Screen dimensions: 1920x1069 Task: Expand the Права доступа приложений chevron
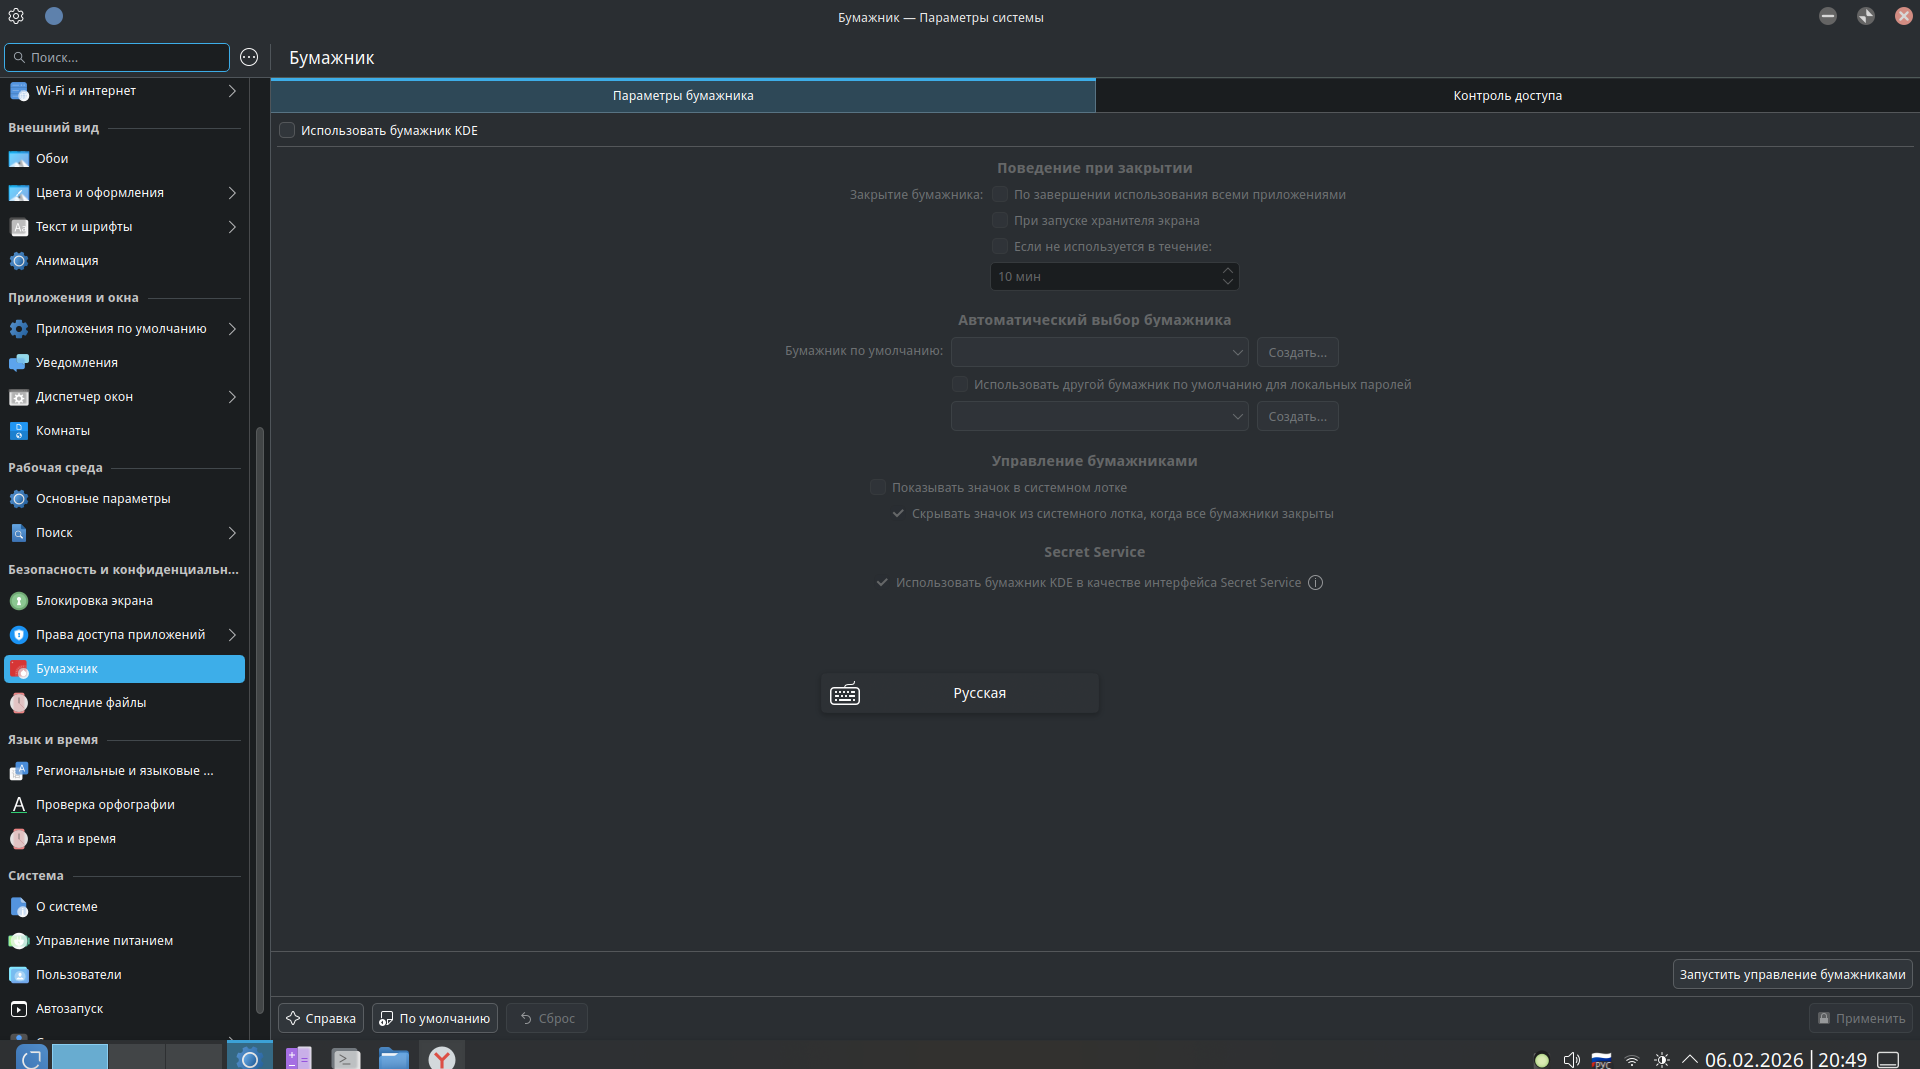coord(232,635)
